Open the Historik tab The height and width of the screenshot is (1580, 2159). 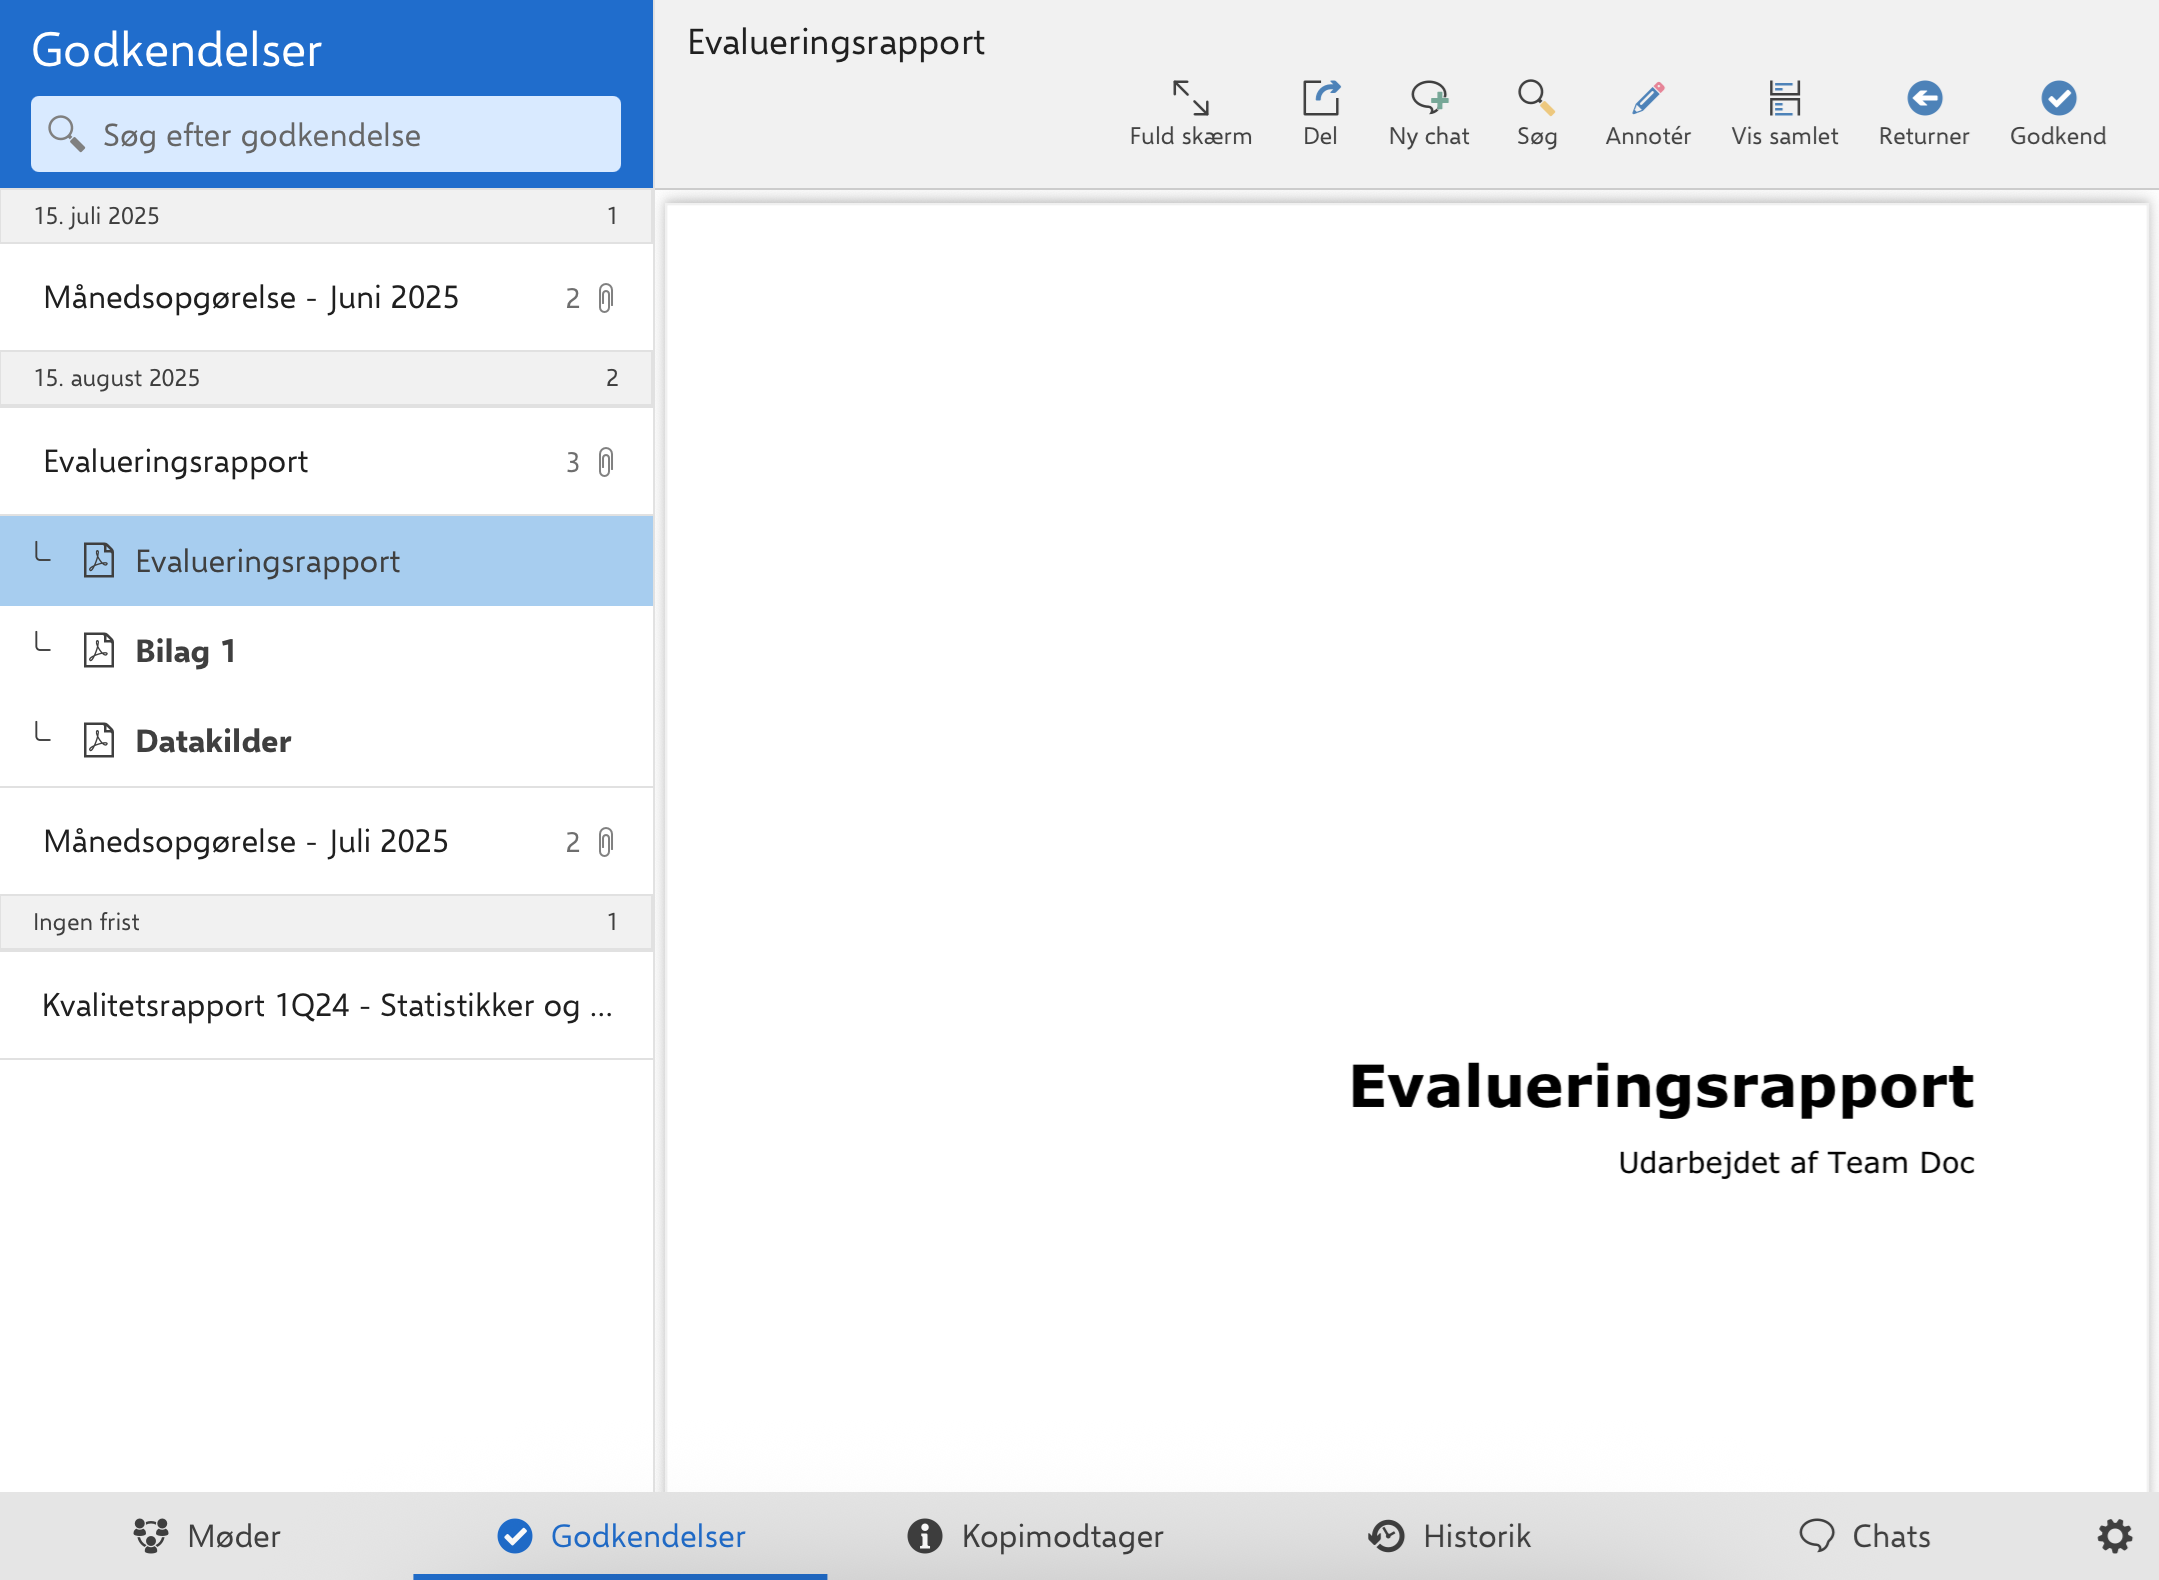click(1449, 1536)
